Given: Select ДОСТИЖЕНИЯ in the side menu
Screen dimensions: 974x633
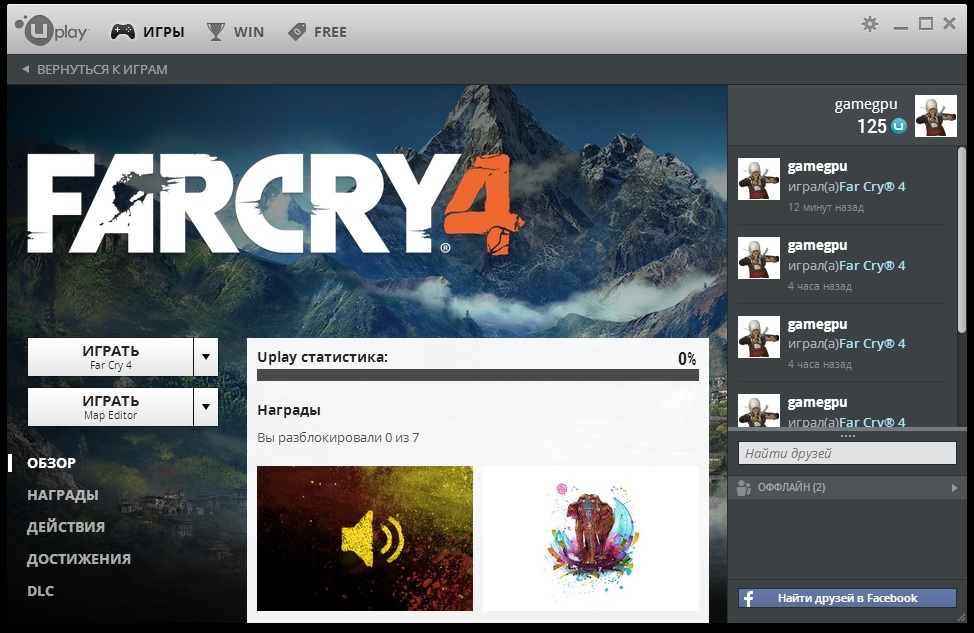Looking at the screenshot, I should pyautogui.click(x=79, y=559).
